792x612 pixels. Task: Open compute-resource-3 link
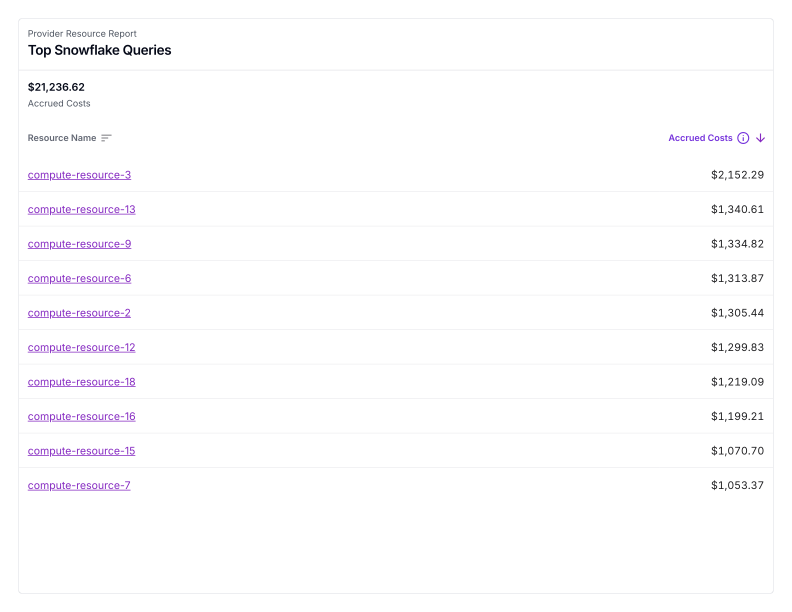tap(79, 175)
